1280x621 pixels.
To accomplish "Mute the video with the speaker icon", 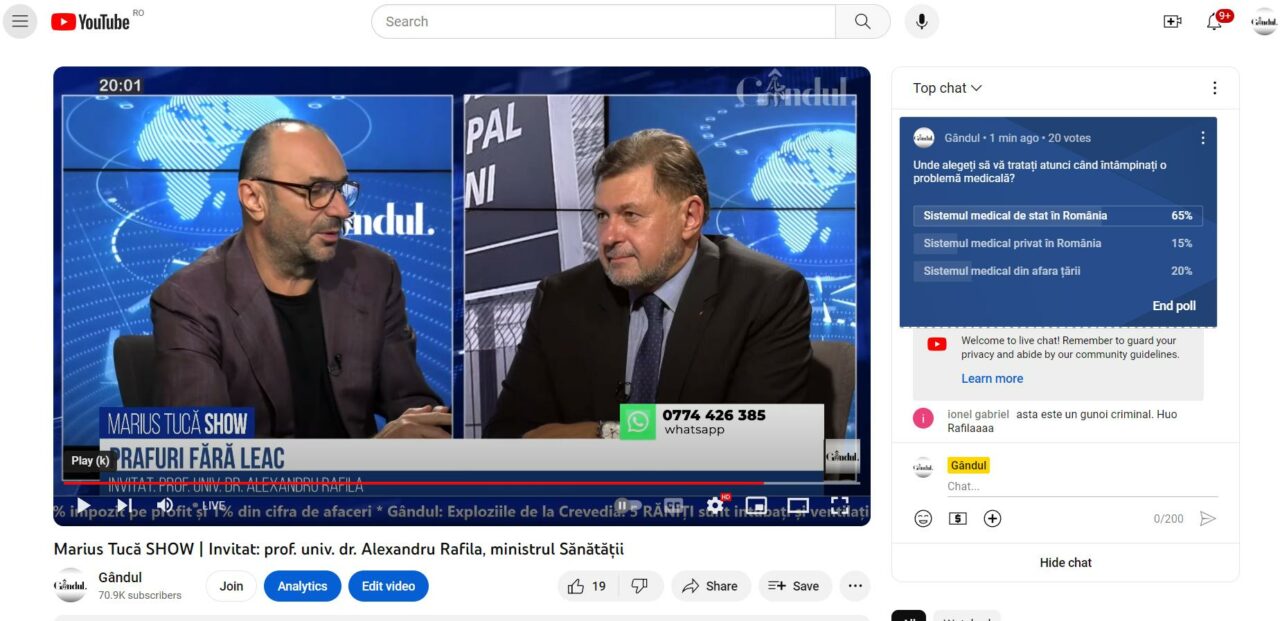I will click(x=165, y=505).
